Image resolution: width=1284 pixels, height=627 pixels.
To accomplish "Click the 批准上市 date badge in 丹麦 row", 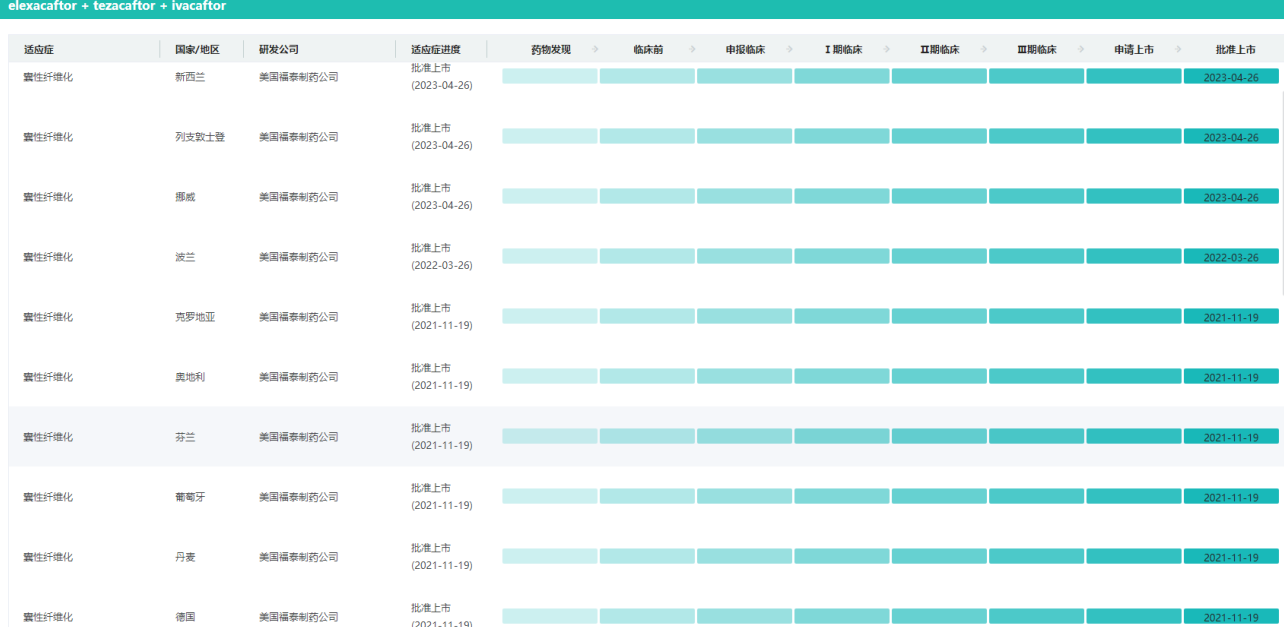I will coord(1231,557).
